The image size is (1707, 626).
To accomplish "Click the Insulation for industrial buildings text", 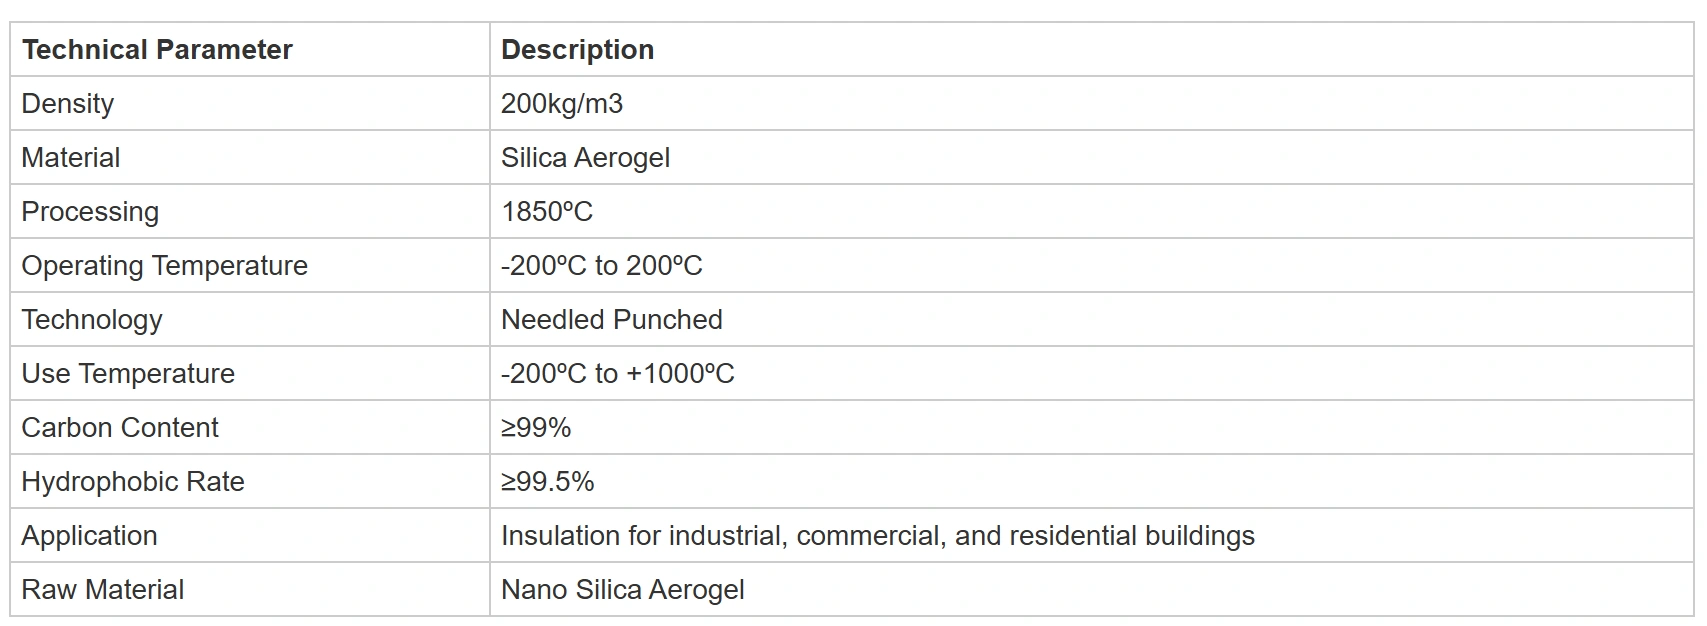I will tap(877, 536).
